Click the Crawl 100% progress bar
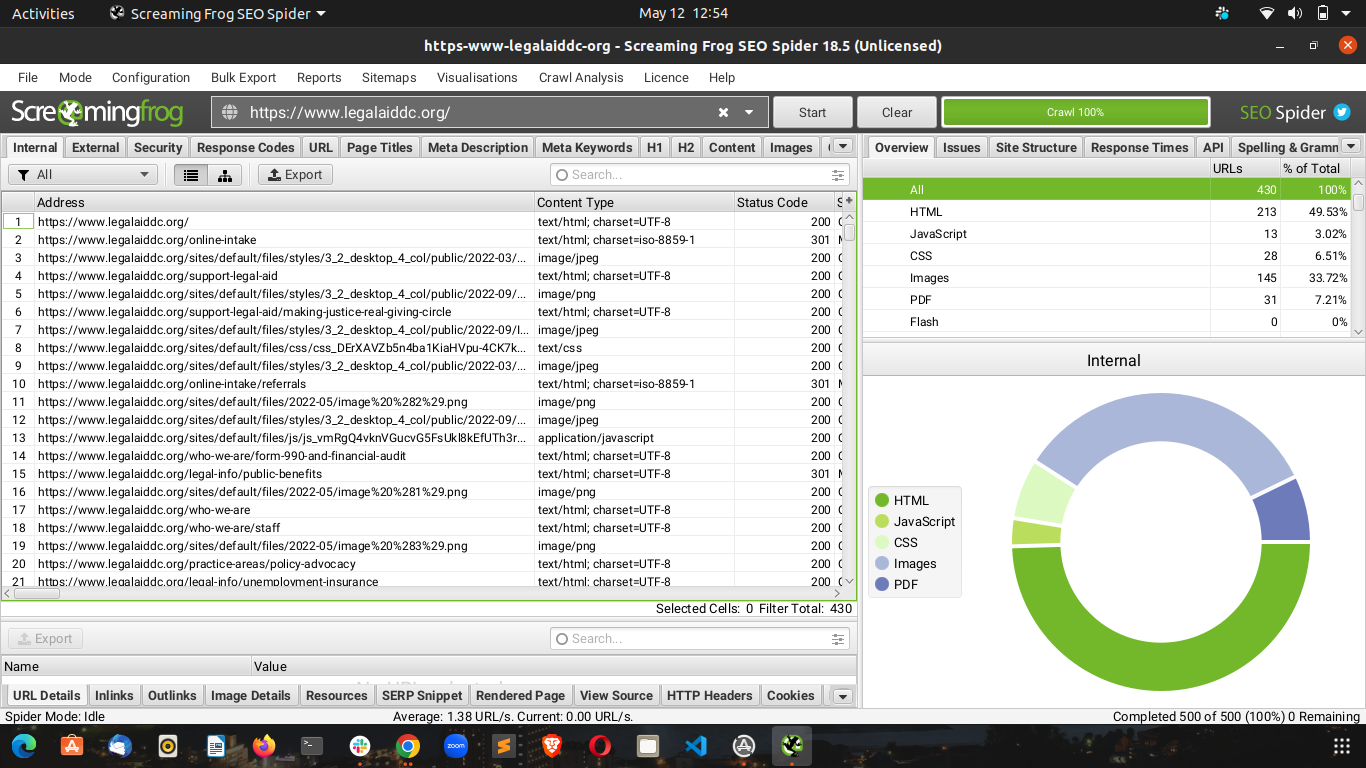 click(1076, 112)
